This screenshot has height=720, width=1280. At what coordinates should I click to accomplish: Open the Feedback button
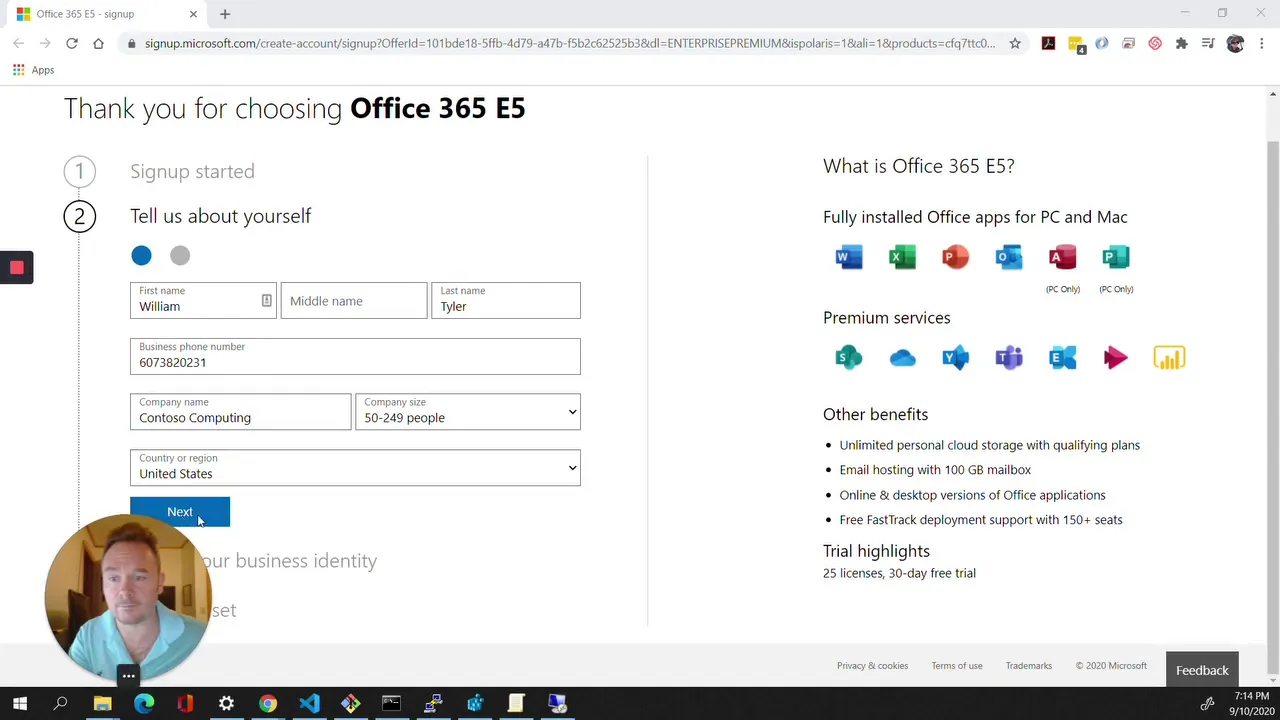1202,670
